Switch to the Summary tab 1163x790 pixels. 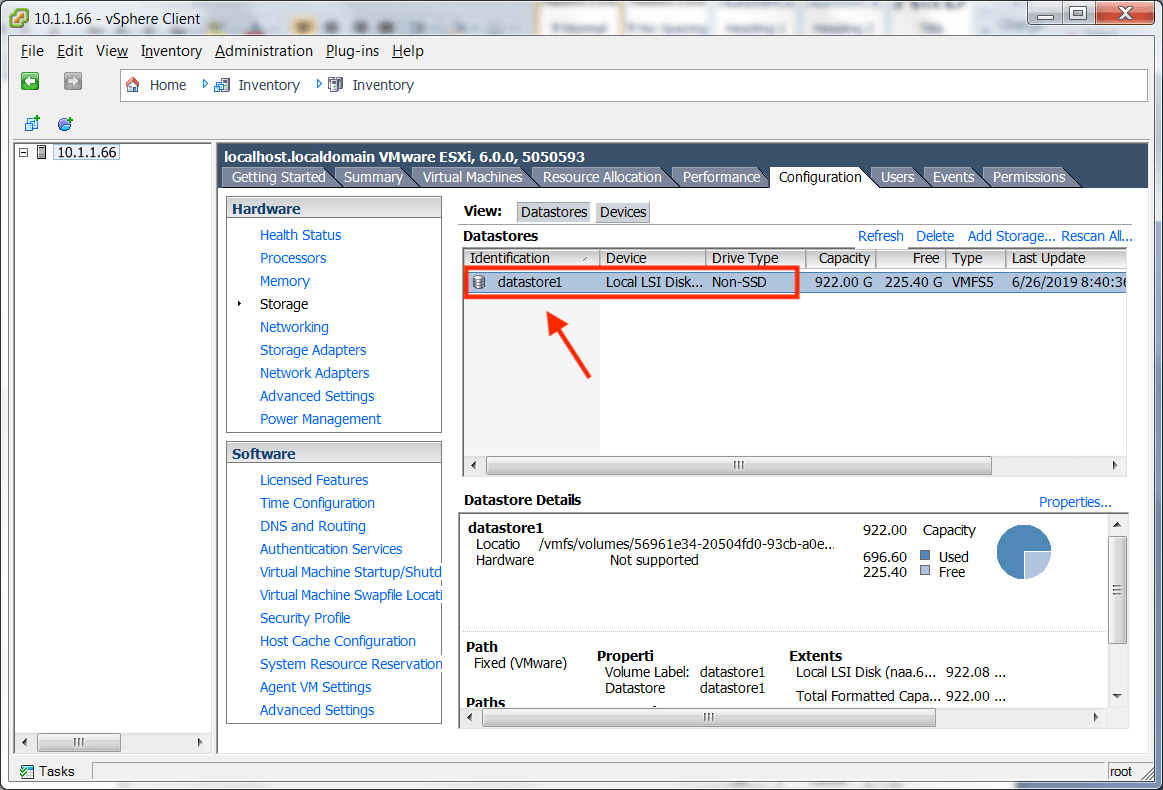tap(373, 177)
